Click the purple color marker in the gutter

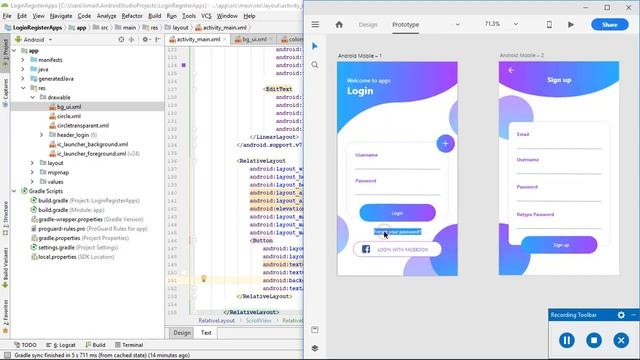point(184,65)
